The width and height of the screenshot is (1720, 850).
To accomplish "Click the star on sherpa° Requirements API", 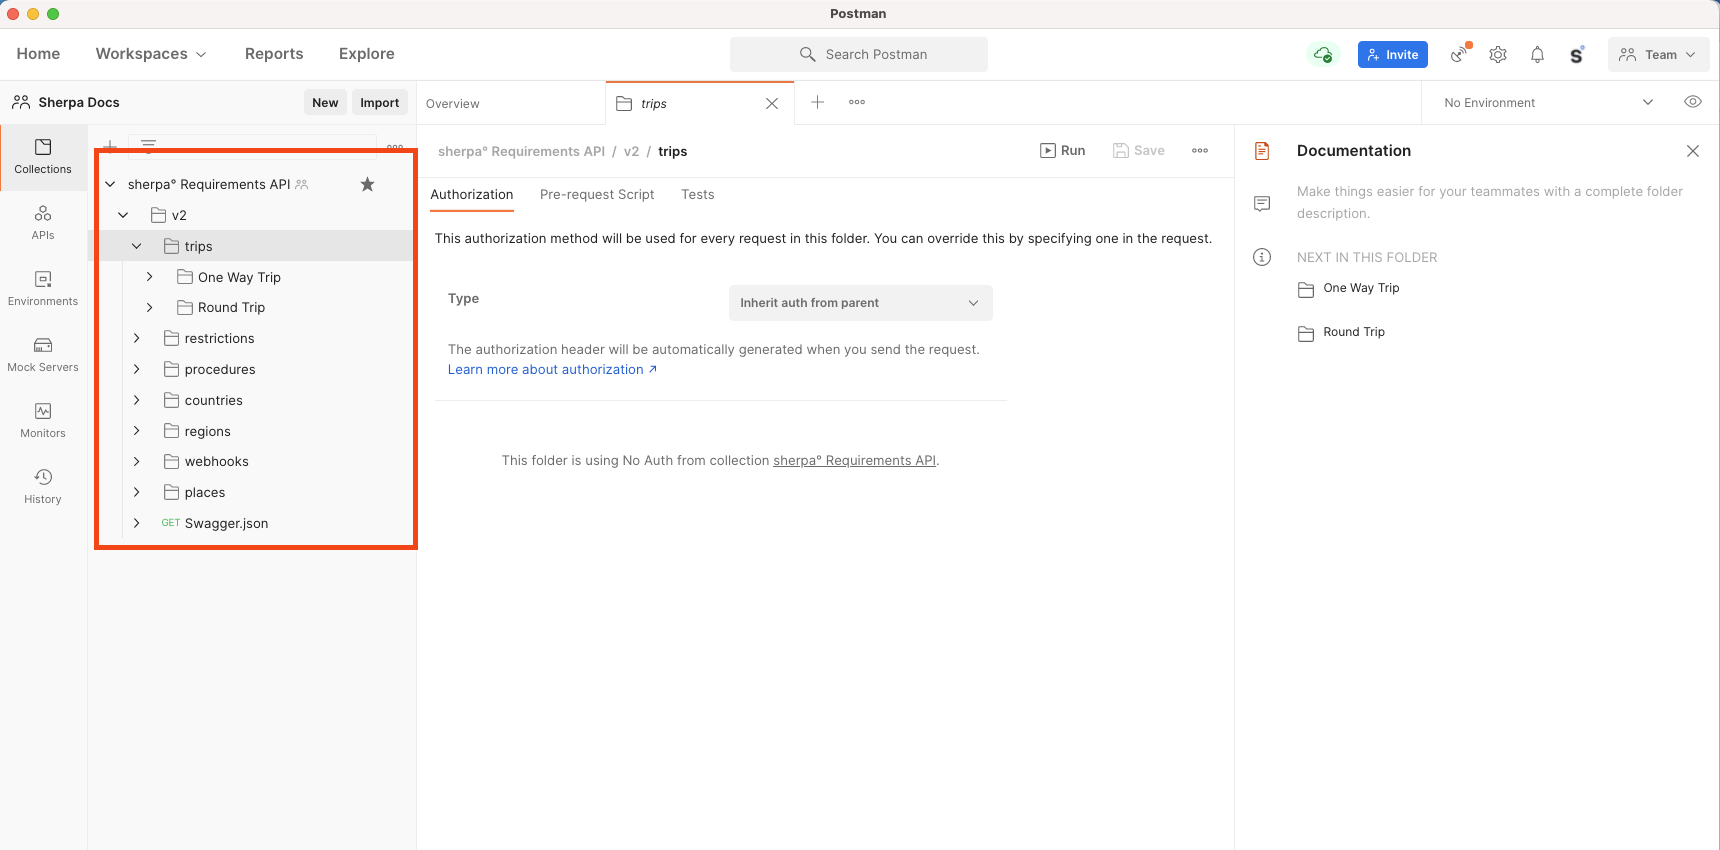I will click(367, 184).
